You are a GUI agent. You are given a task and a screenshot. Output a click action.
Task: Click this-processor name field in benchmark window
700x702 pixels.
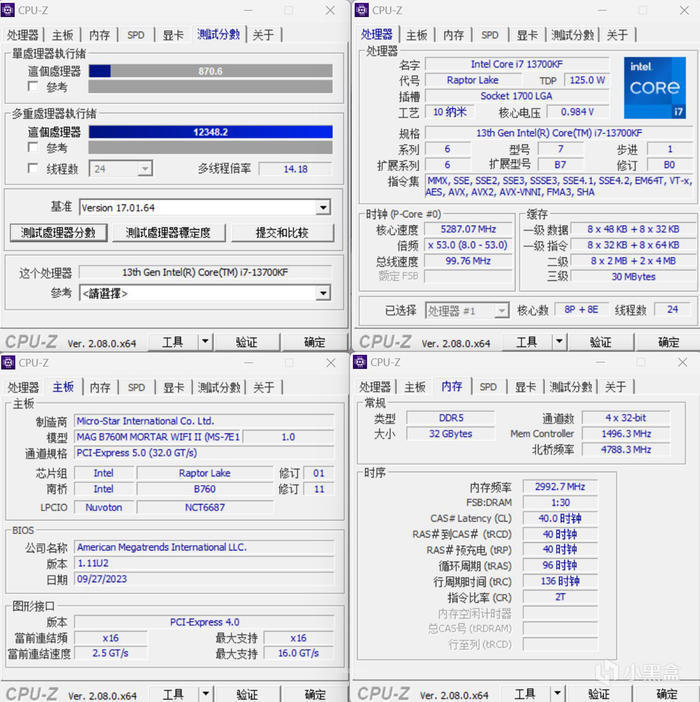coord(205,272)
